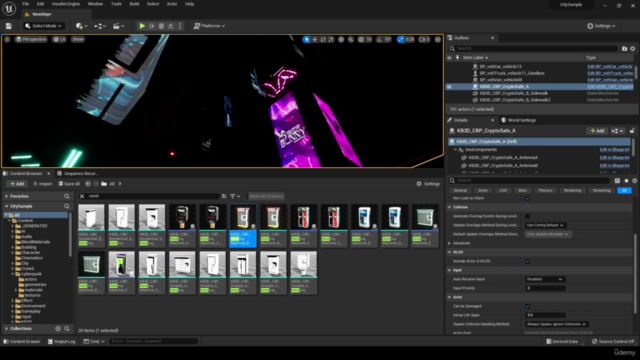640x360 pixels.
Task: Activate the Rotate tool in viewport
Action: (323, 40)
